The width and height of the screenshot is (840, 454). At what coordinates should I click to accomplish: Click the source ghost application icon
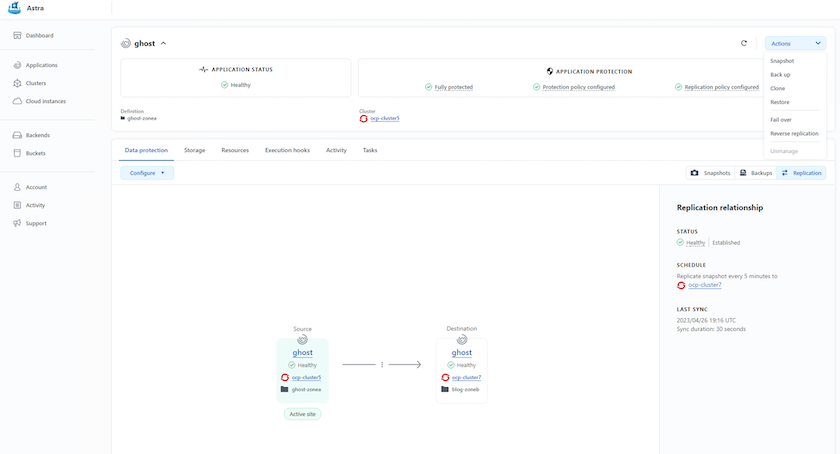[303, 340]
